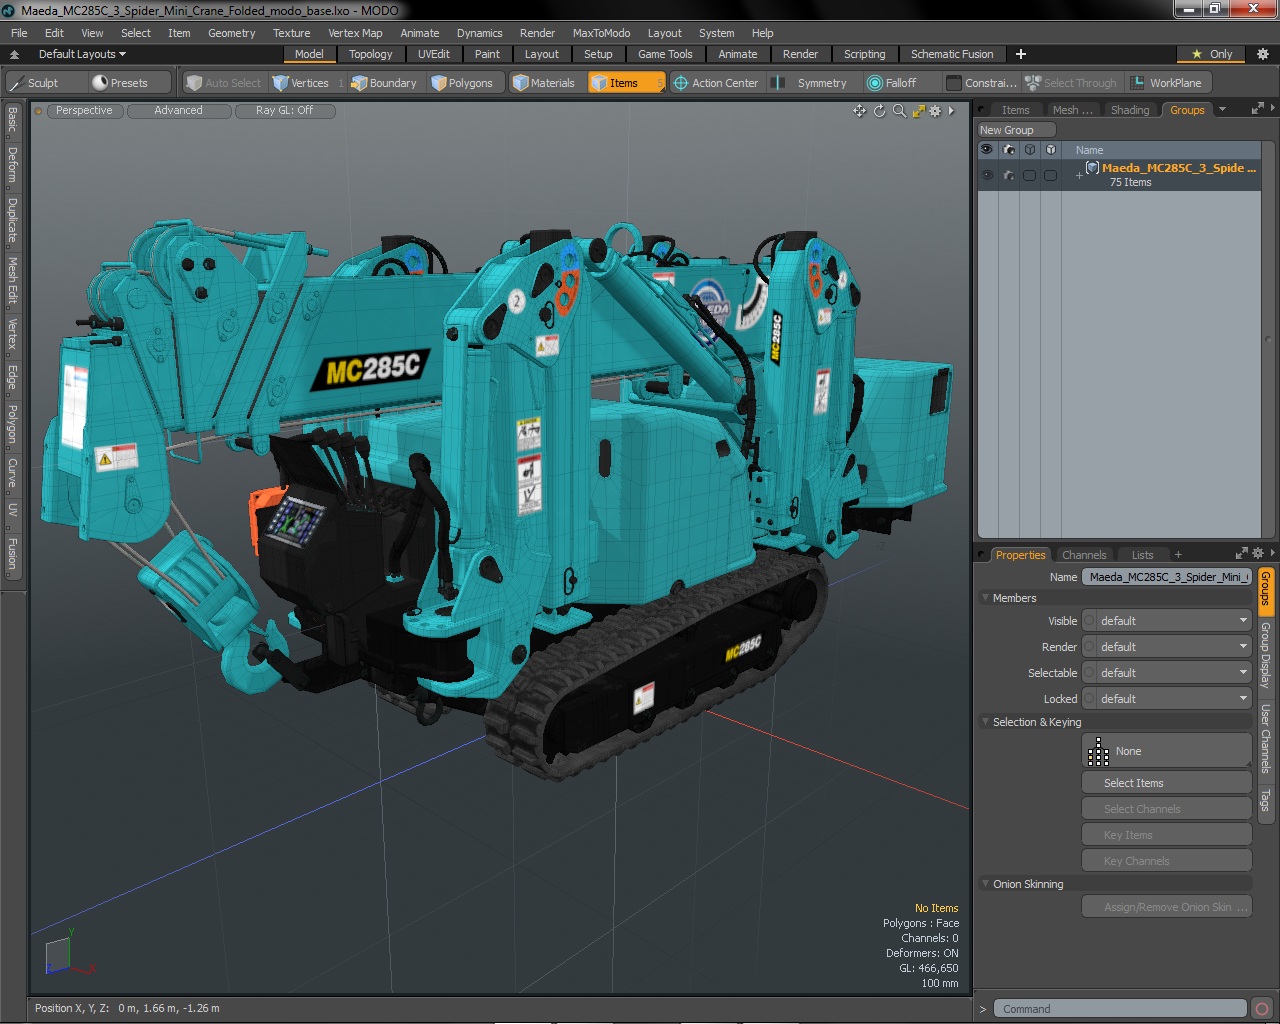This screenshot has height=1024, width=1280.
Task: Open the Mesh Edit vertical sidebar tab
Action: click(12, 281)
